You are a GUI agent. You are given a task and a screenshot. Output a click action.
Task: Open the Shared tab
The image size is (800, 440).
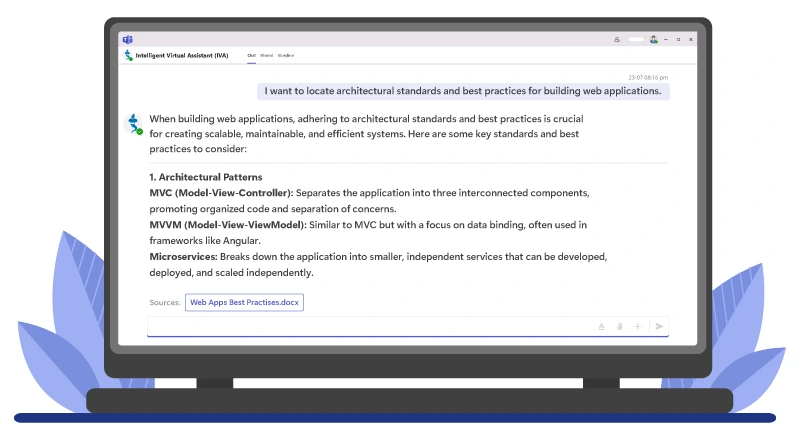point(267,55)
